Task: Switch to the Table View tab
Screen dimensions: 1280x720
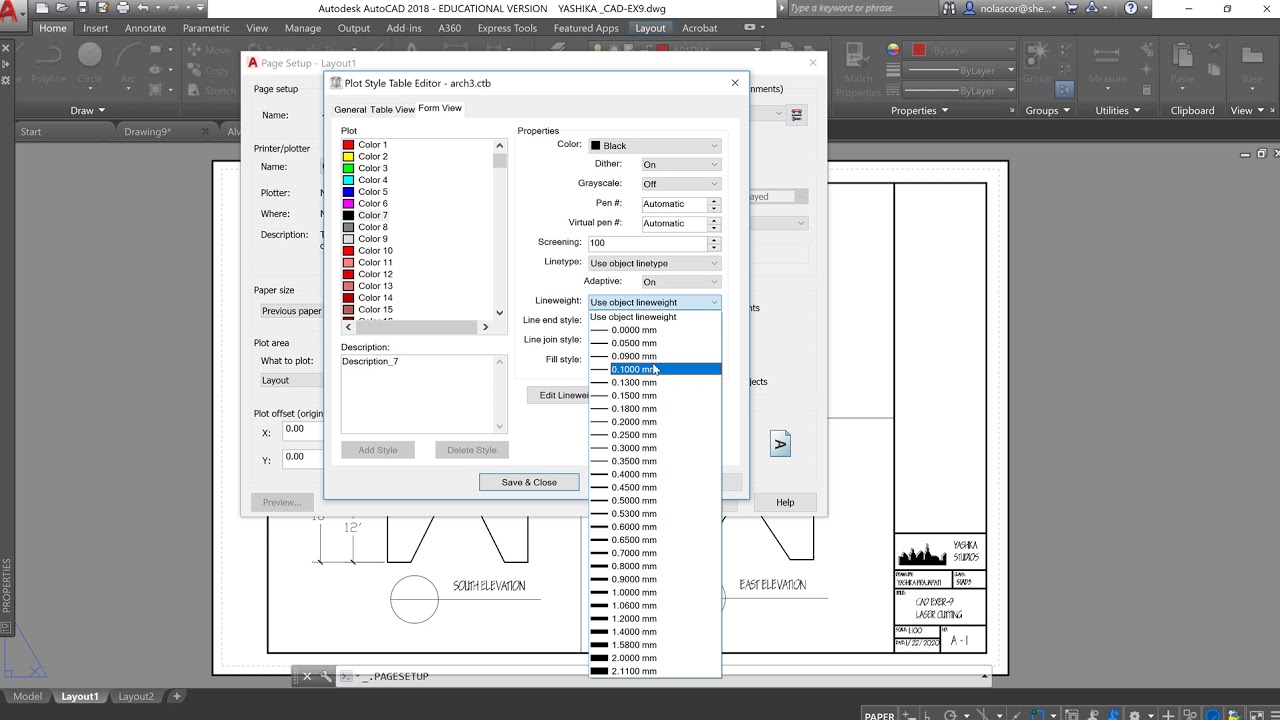Action: [x=392, y=109]
